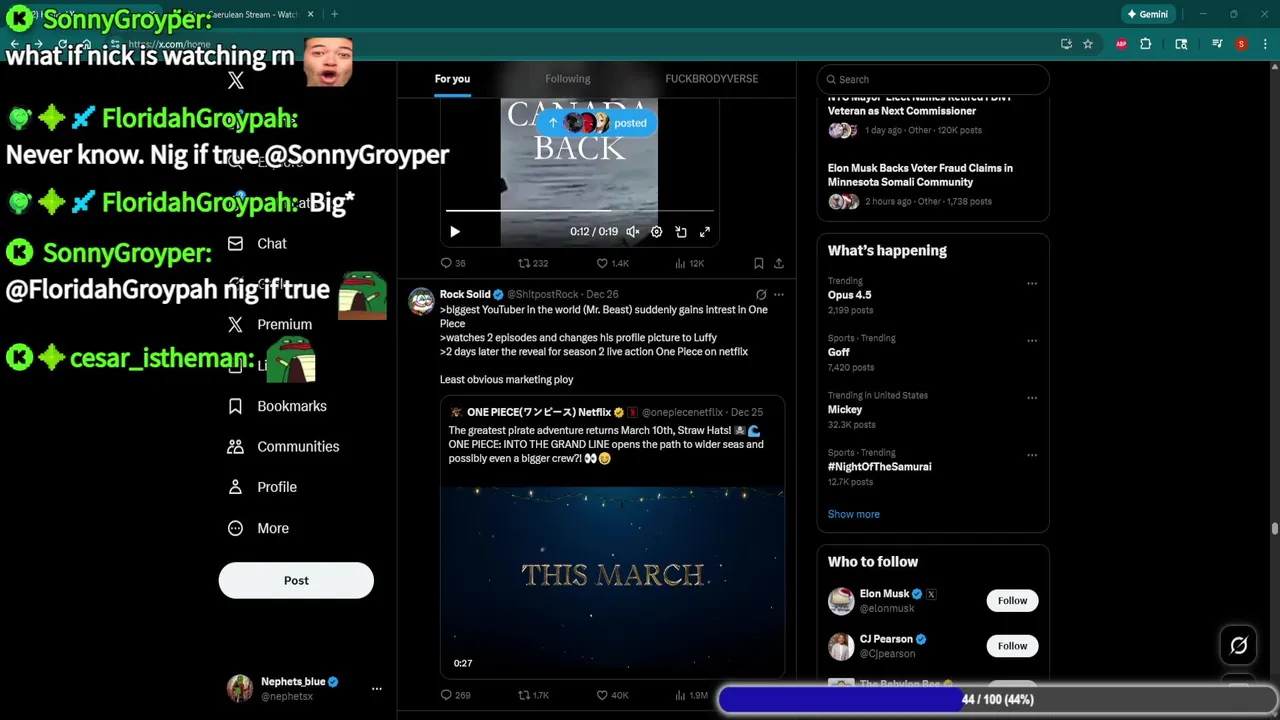Open the #NightOfTheSamurai trend
Image resolution: width=1280 pixels, height=720 pixels.
880,466
